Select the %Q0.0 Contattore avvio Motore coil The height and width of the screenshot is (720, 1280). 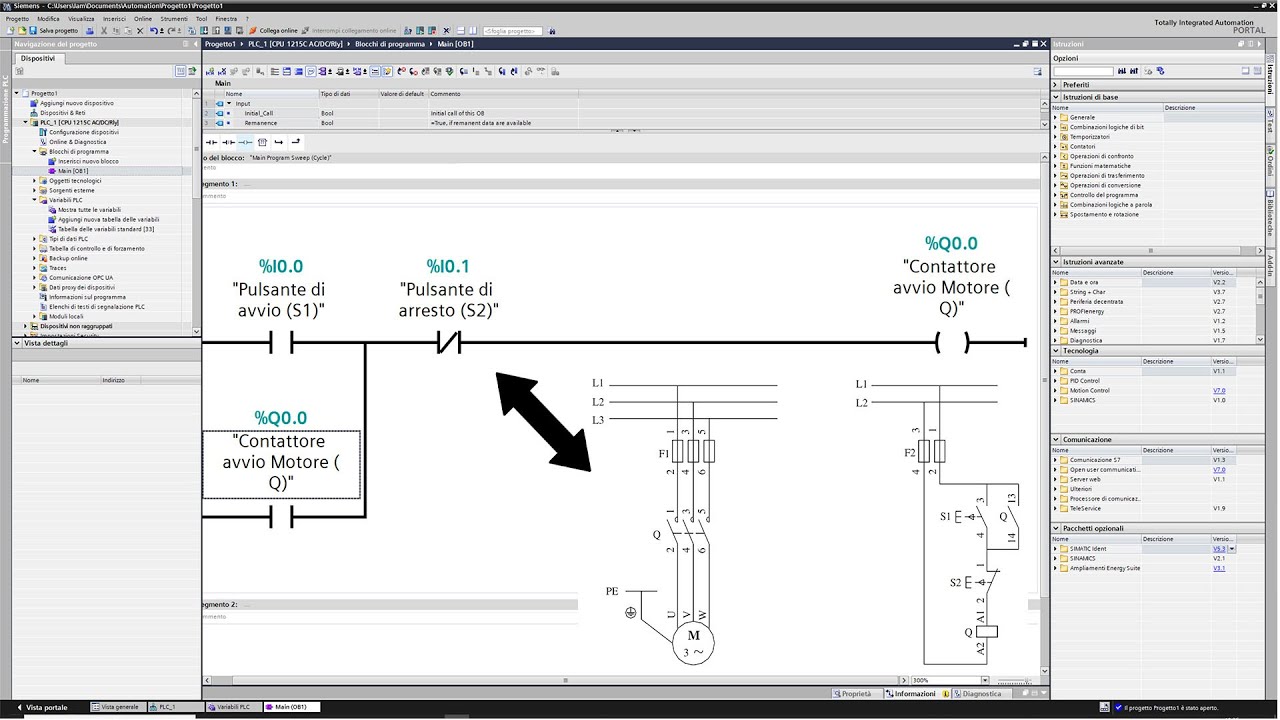(x=952, y=344)
